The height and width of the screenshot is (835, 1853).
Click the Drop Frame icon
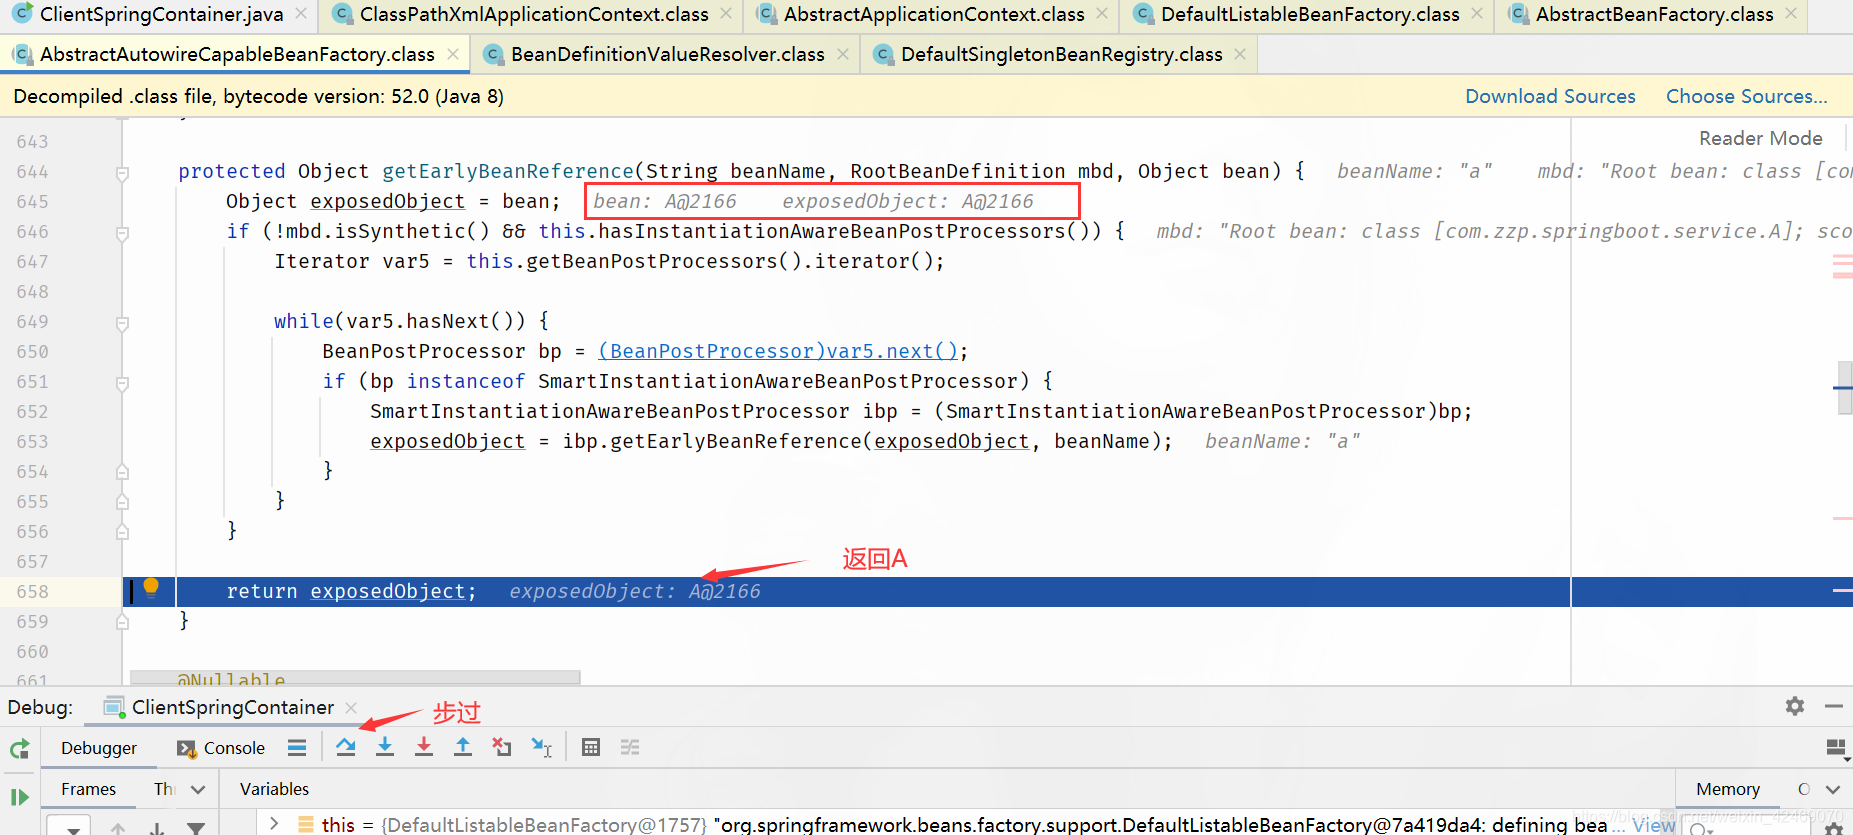pos(502,747)
